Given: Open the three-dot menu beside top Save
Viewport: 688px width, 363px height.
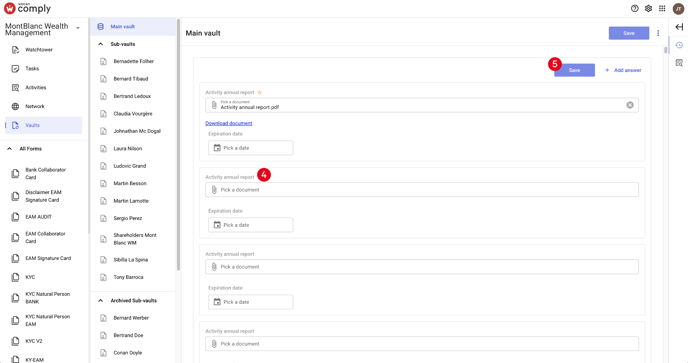Looking at the screenshot, I should click(x=658, y=33).
